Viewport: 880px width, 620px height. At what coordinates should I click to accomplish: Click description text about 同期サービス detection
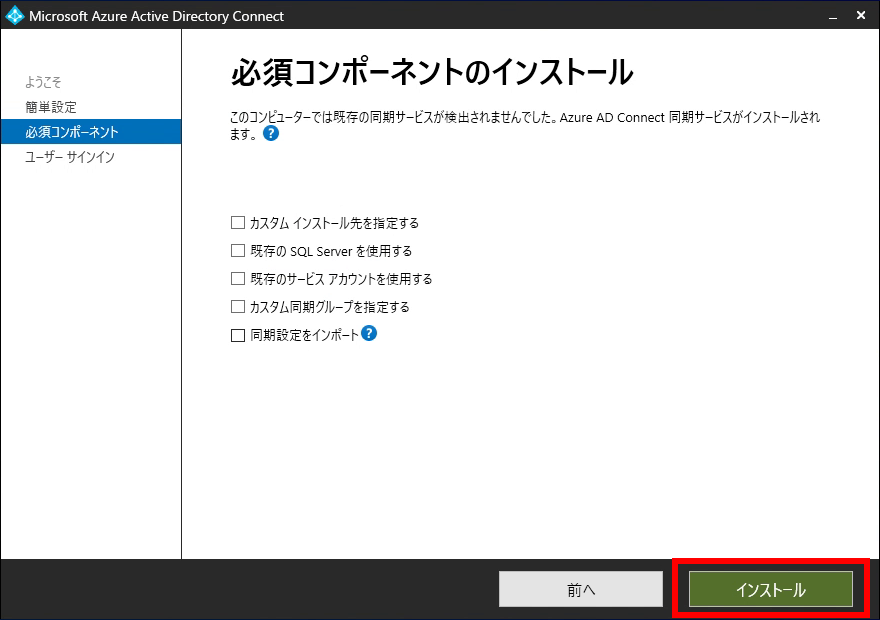coord(525,125)
